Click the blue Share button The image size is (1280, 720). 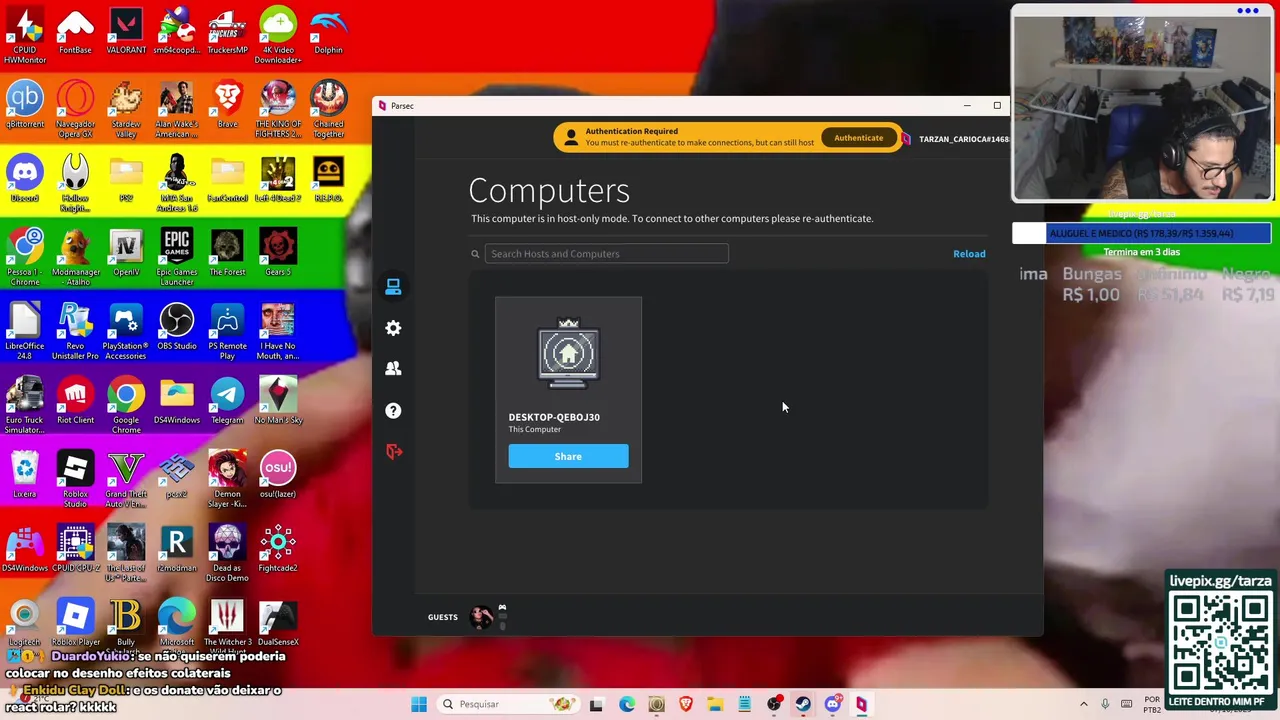click(x=568, y=456)
